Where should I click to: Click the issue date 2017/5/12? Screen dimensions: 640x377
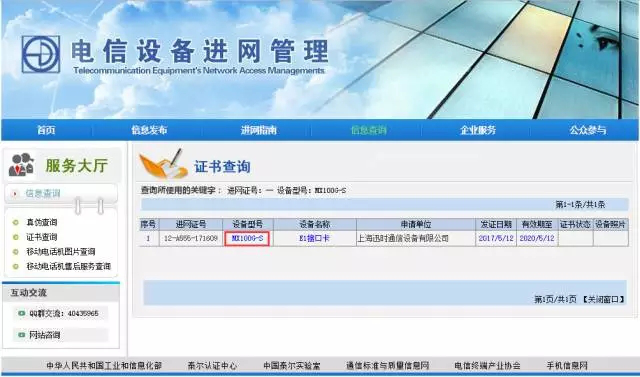496,238
